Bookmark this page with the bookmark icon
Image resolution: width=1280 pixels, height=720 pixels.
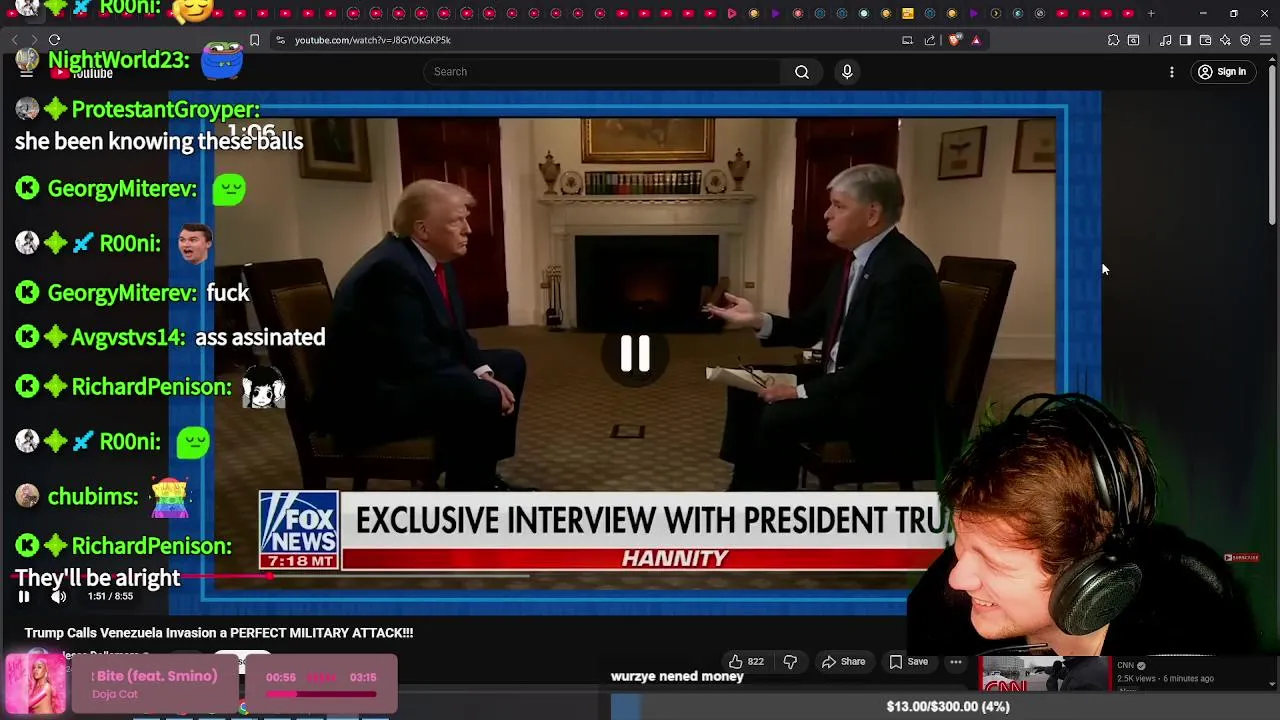pyautogui.click(x=254, y=40)
